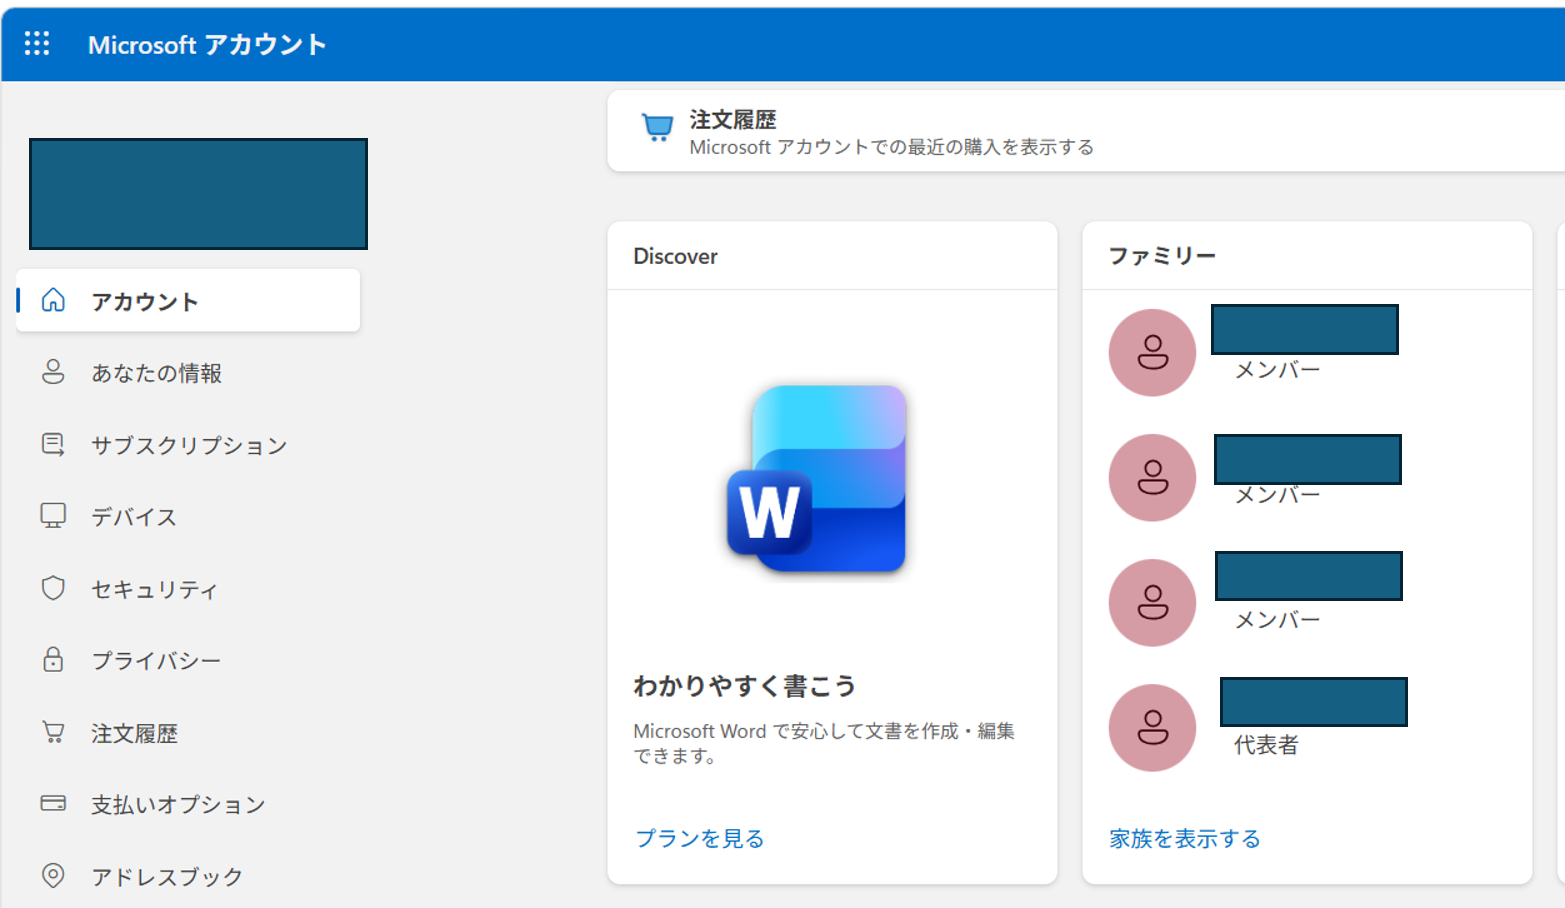Click the monitor icon beside デバイス
Viewport: 1565px width, 908px height.
click(53, 516)
